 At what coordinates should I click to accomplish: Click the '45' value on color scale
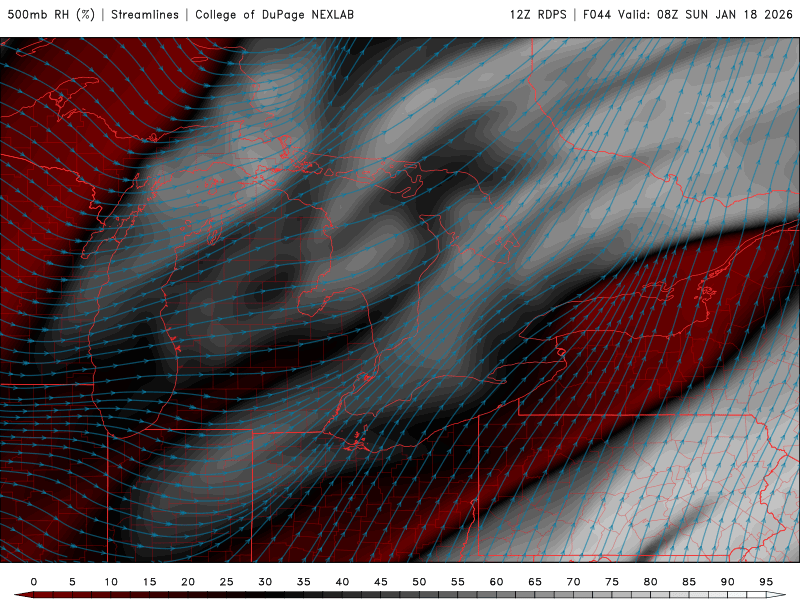(381, 582)
